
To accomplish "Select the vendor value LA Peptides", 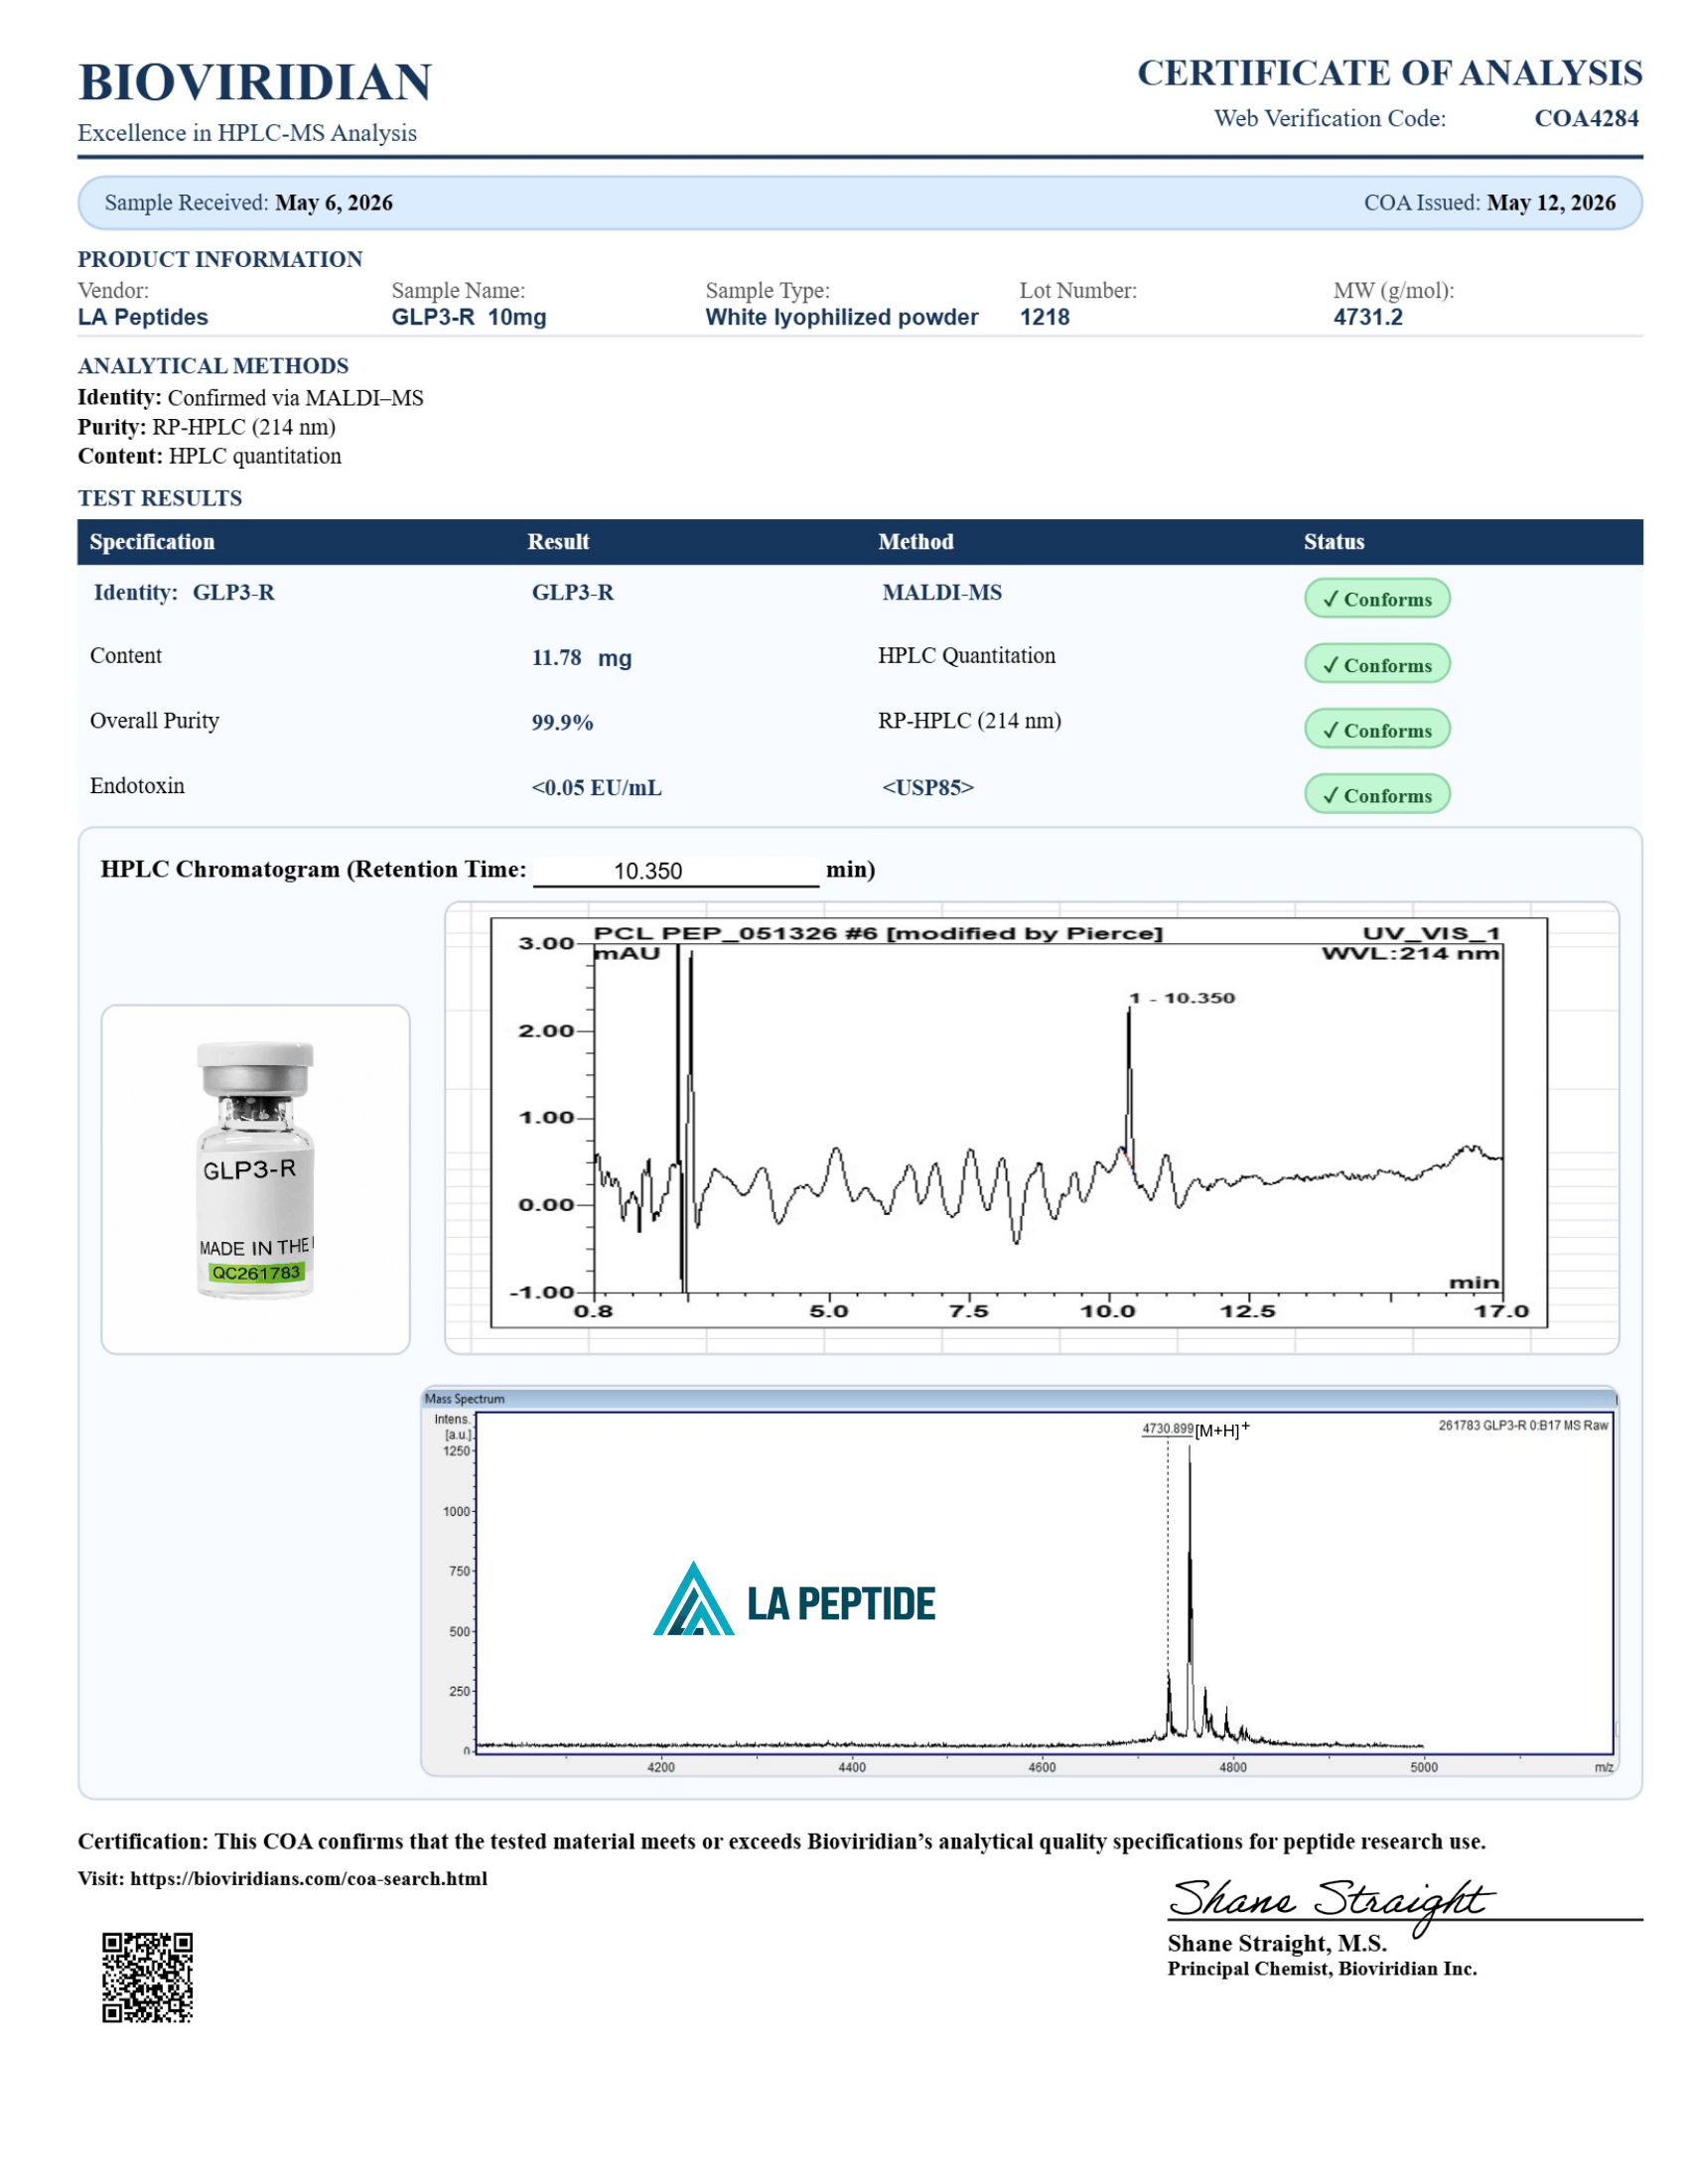I will (x=143, y=317).
